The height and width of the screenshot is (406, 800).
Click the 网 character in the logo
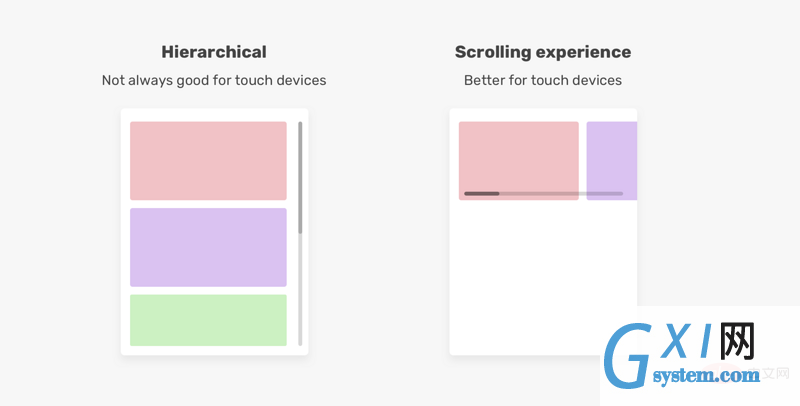pyautogui.click(x=737, y=341)
